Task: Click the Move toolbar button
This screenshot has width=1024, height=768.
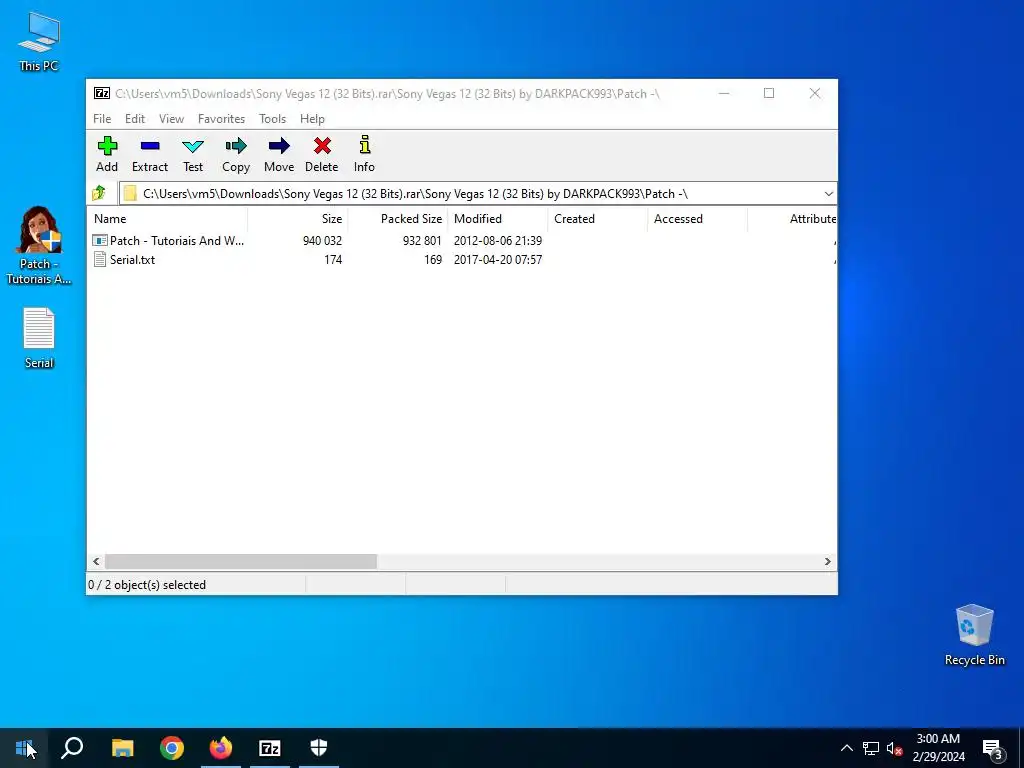Action: coord(279,155)
